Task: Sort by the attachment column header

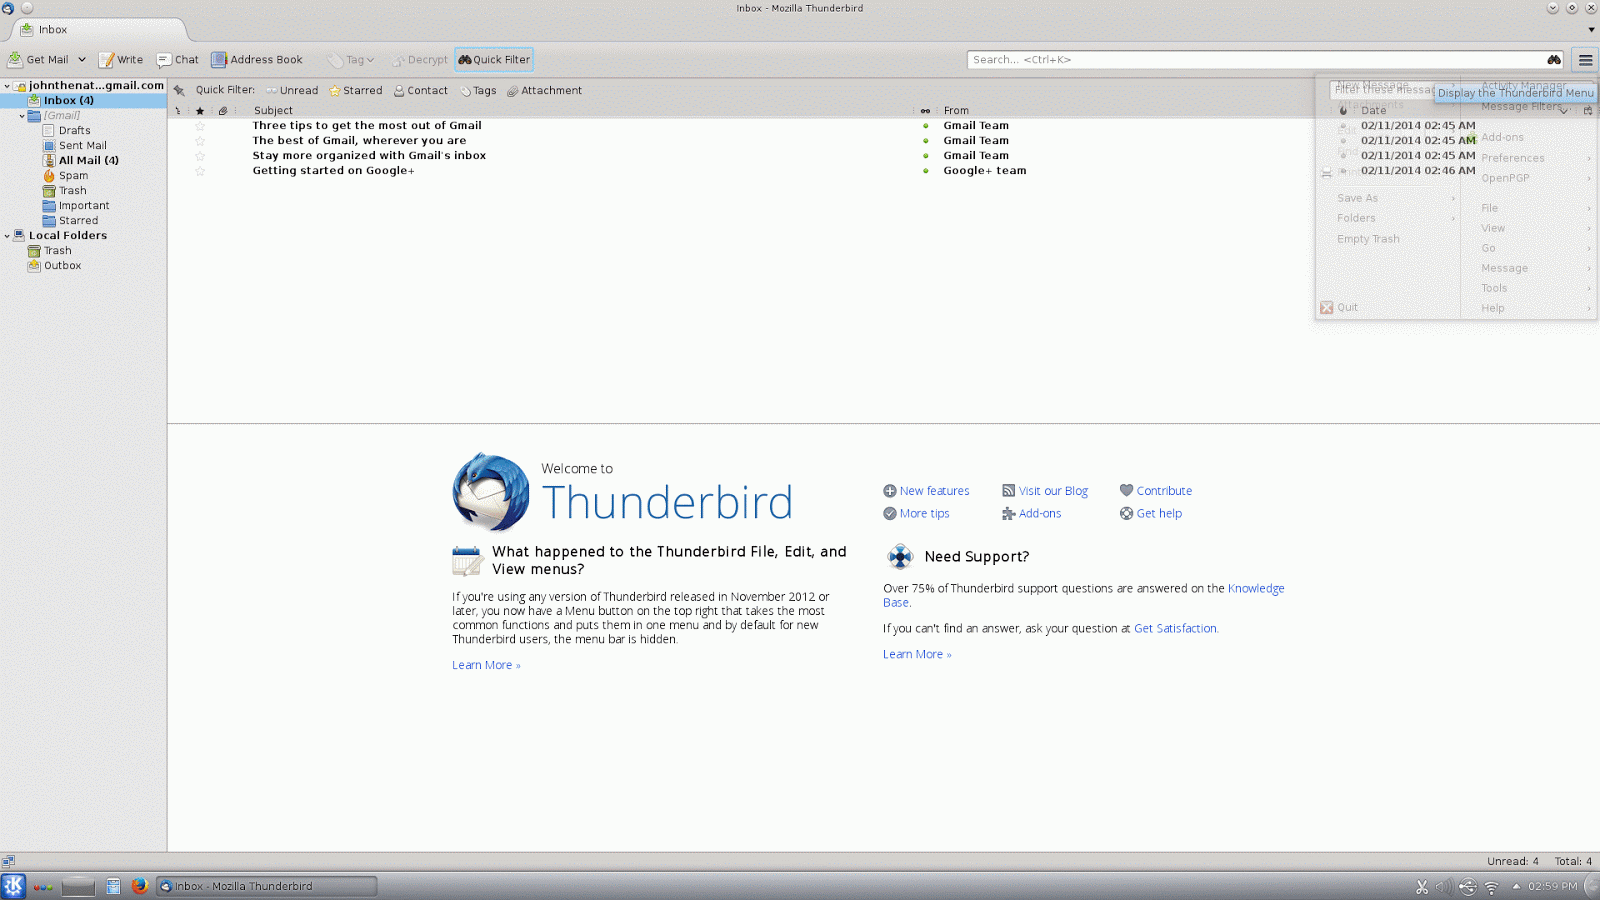Action: click(x=223, y=111)
